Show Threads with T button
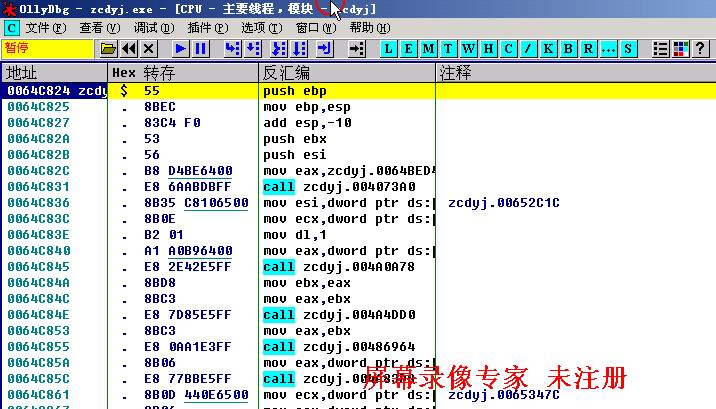Screen dimensions: 716x409 coord(448,48)
